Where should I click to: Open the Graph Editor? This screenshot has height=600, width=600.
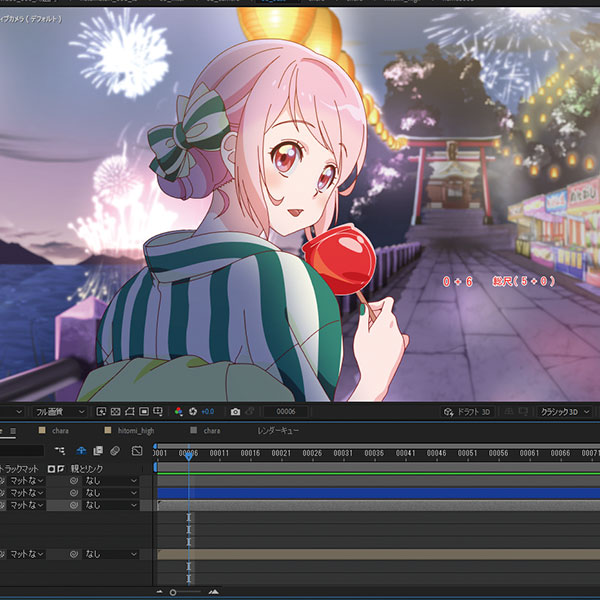pos(137,451)
